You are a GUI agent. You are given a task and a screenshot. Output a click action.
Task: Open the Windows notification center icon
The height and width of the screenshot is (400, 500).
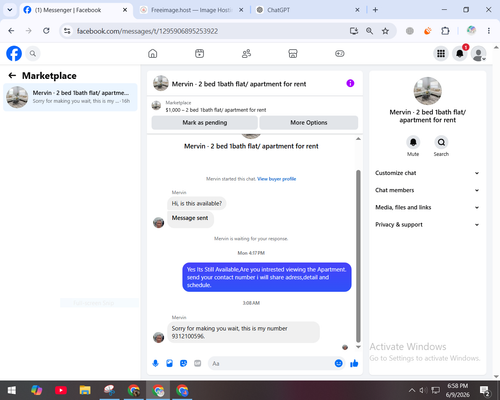click(484, 390)
